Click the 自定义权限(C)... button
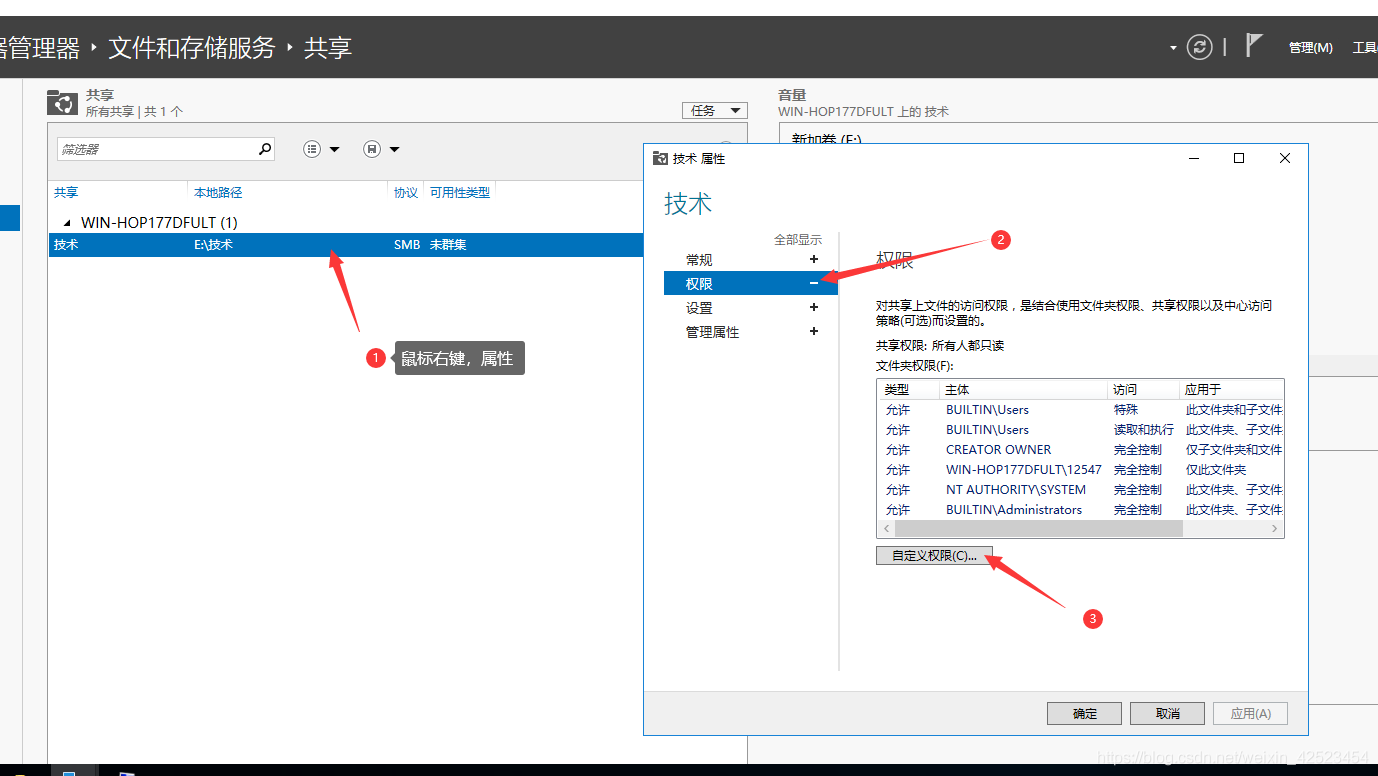This screenshot has height=776, width=1378. [934, 556]
